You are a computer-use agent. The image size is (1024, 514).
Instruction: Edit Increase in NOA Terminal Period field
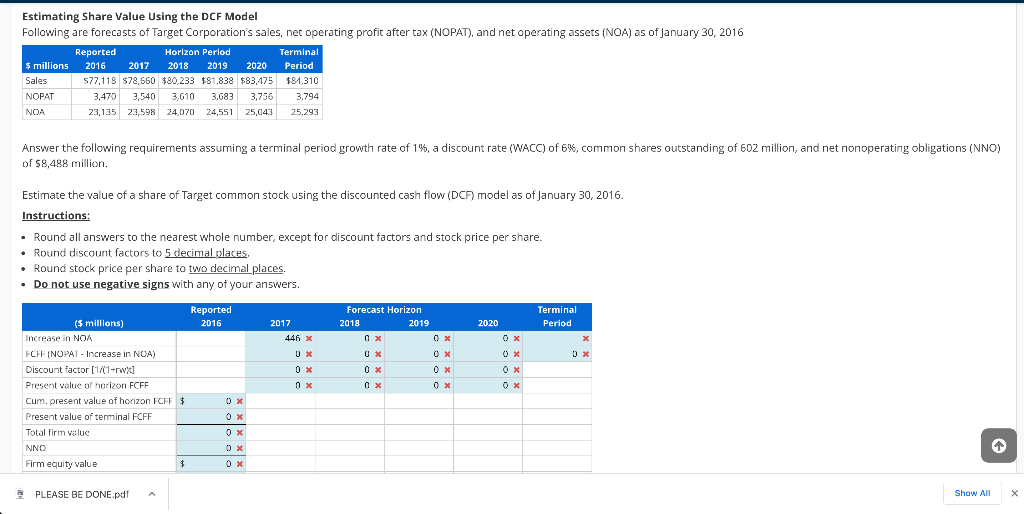(557, 338)
